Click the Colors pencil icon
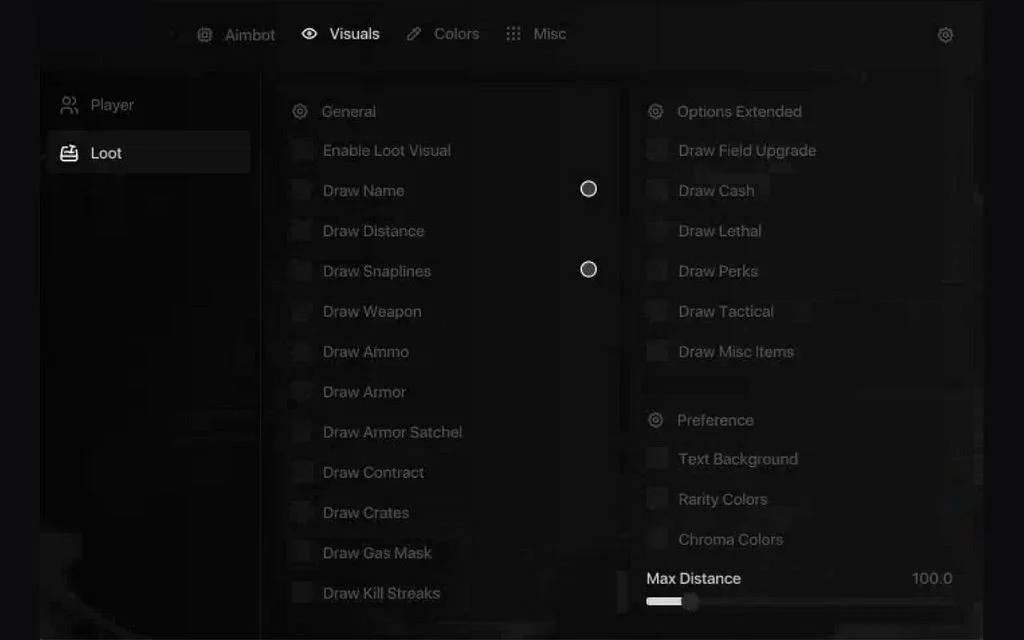This screenshot has height=640, width=1024. [413, 34]
